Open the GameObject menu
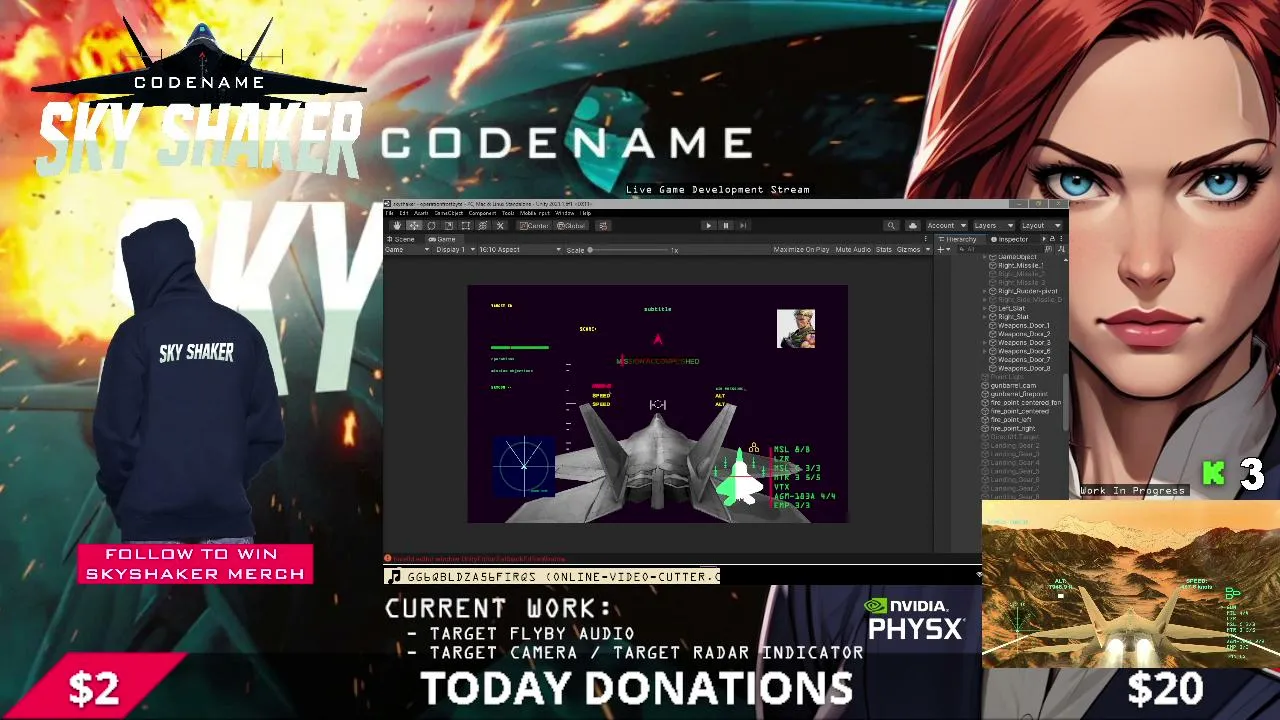This screenshot has width=1280, height=720. pos(449,213)
